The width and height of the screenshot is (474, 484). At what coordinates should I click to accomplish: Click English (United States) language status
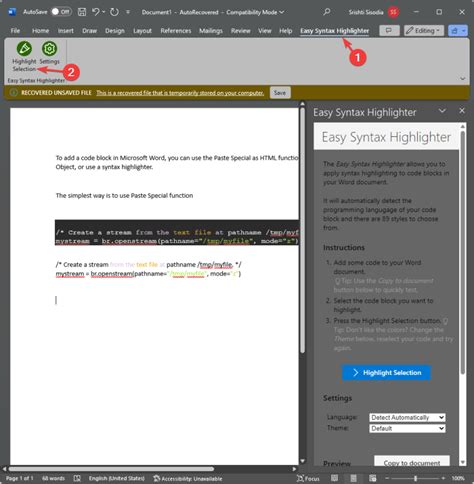(117, 478)
